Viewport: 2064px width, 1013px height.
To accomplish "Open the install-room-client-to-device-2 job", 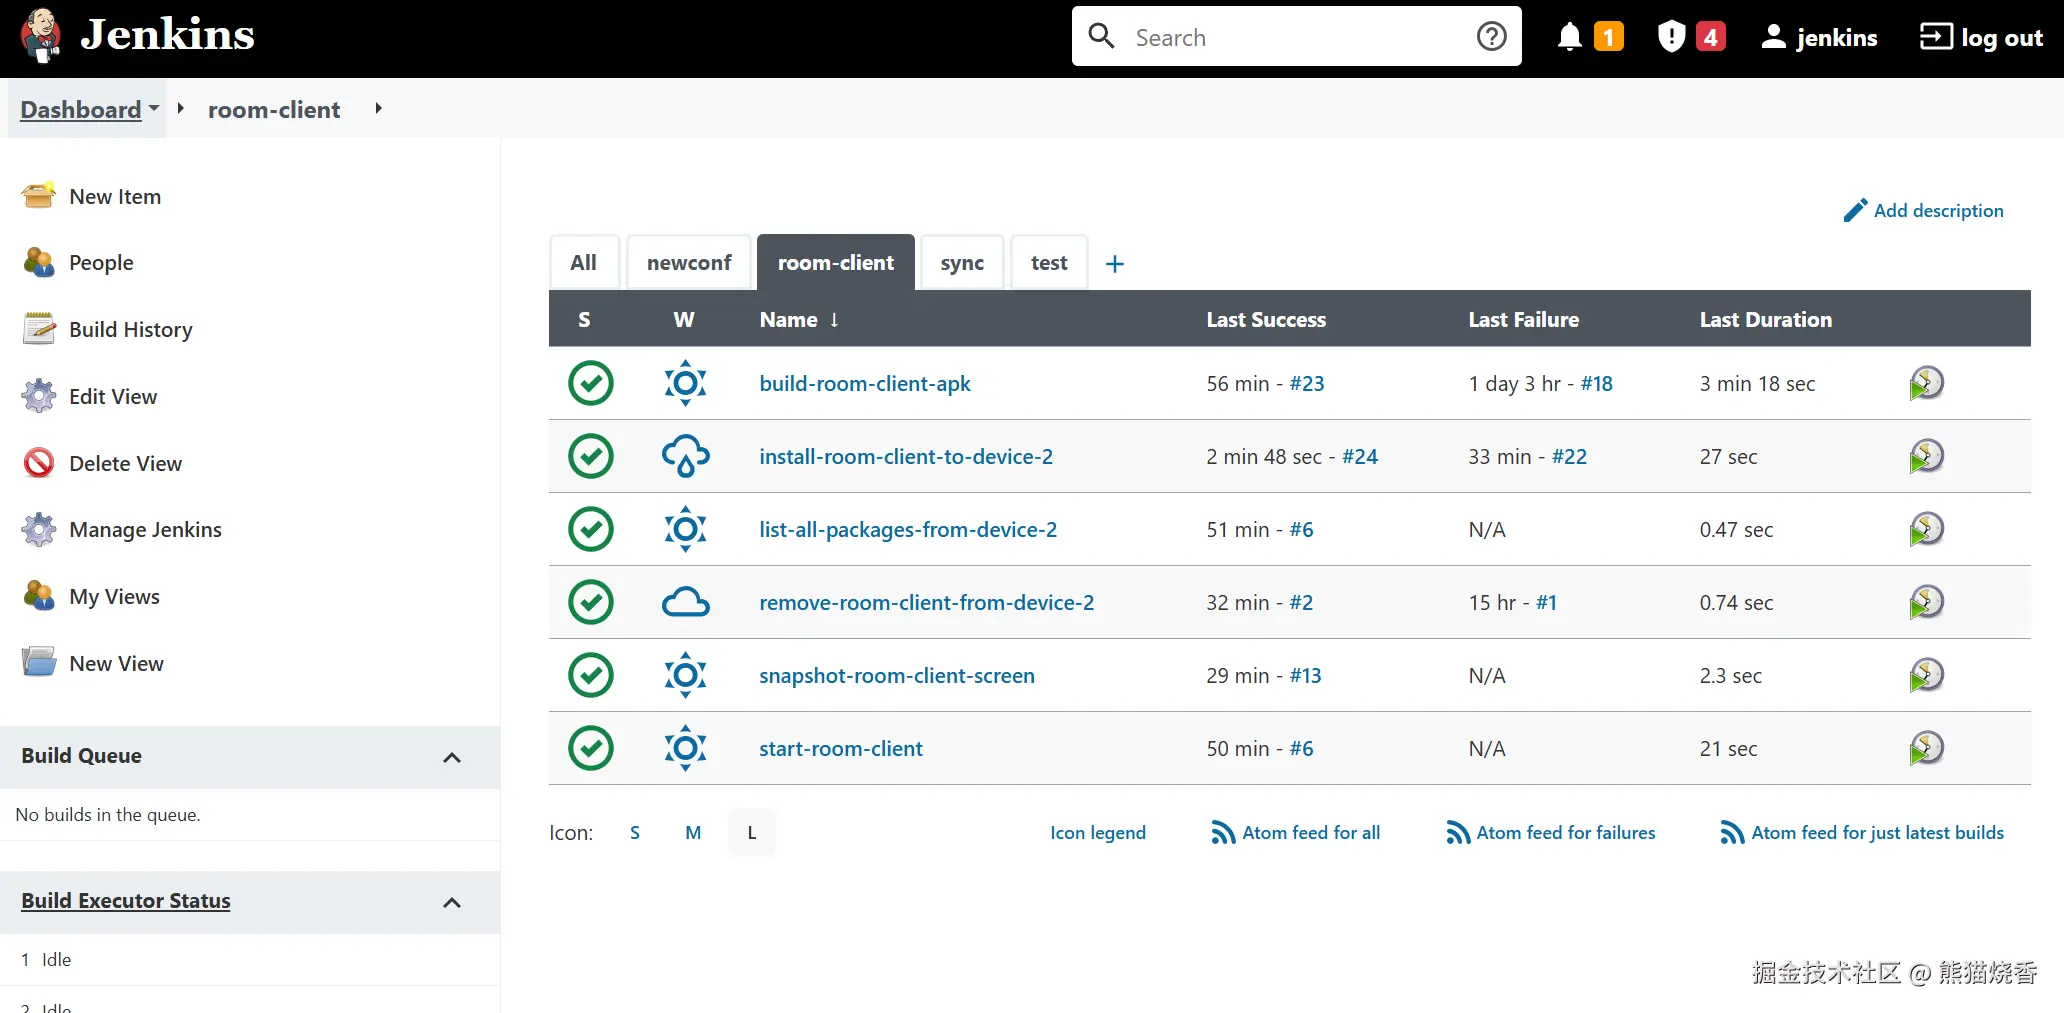I will point(906,456).
